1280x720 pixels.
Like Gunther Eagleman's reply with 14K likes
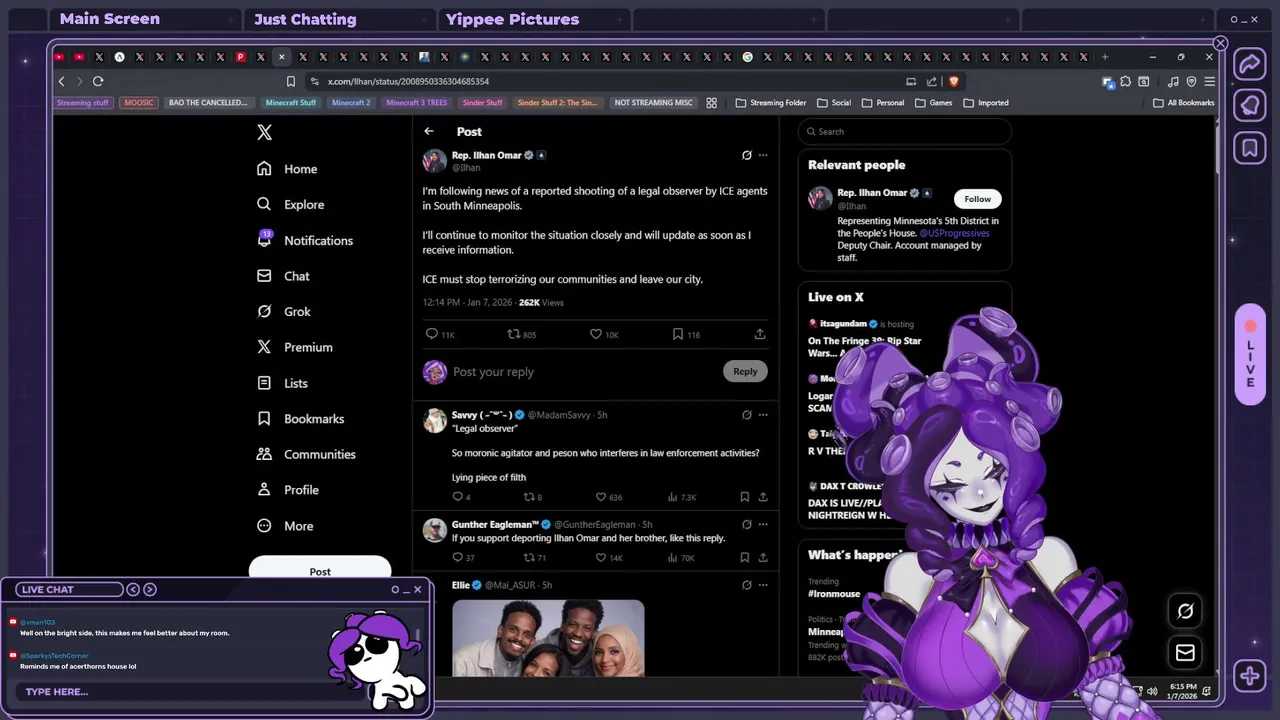(601, 557)
